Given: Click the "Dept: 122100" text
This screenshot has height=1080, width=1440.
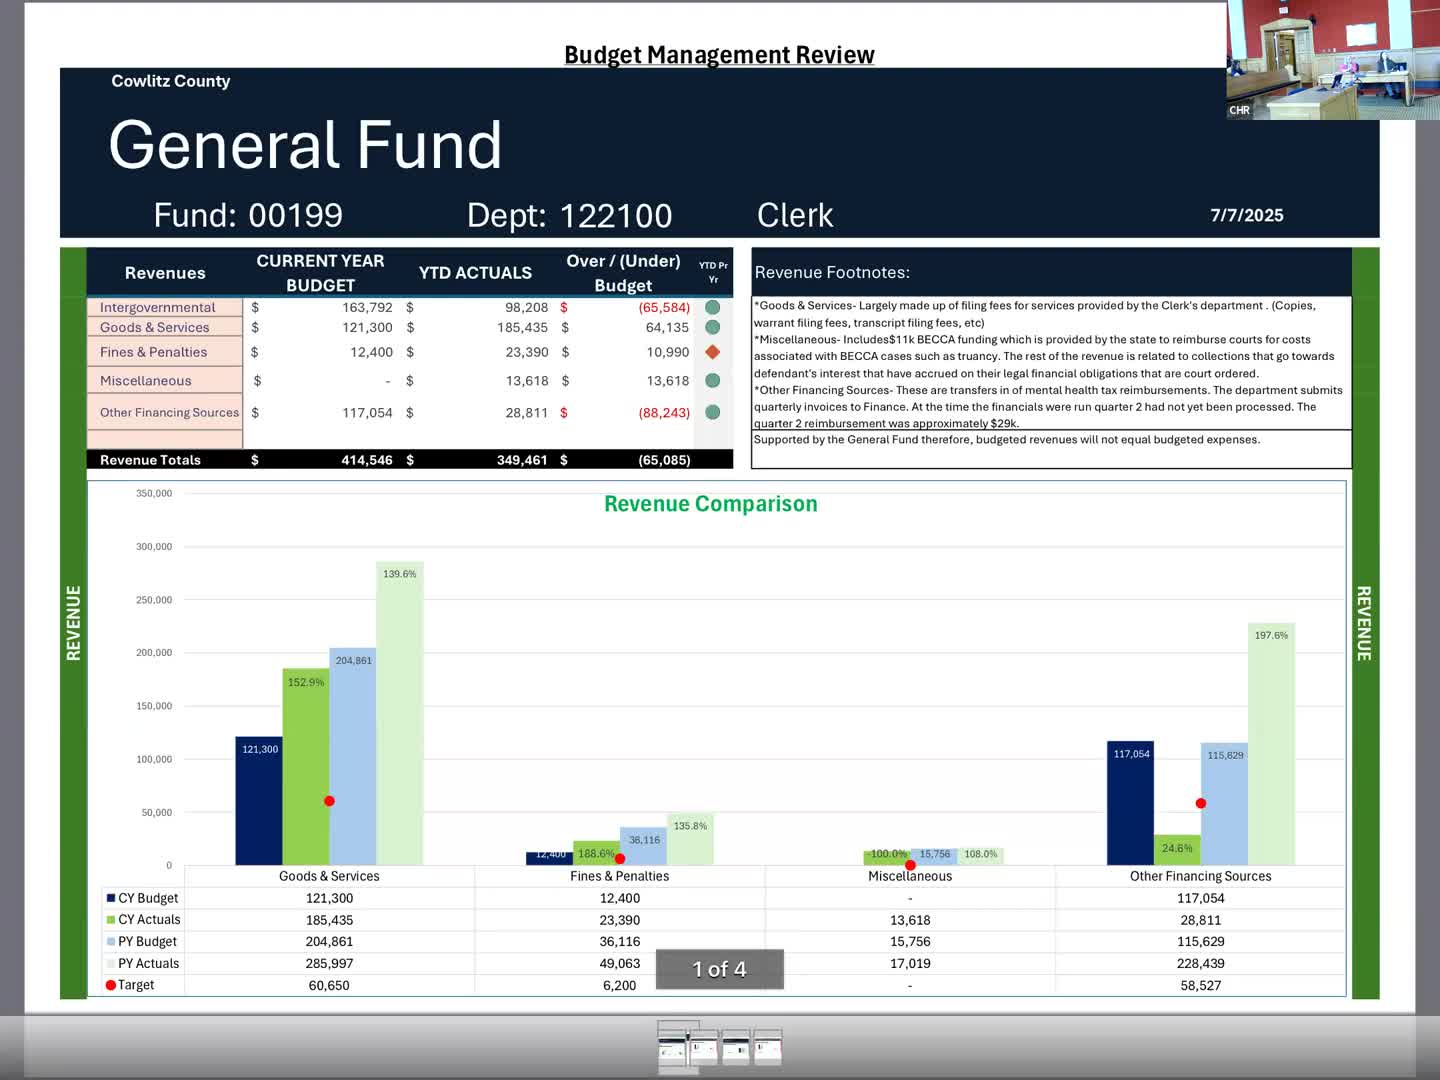Looking at the screenshot, I should pos(569,215).
